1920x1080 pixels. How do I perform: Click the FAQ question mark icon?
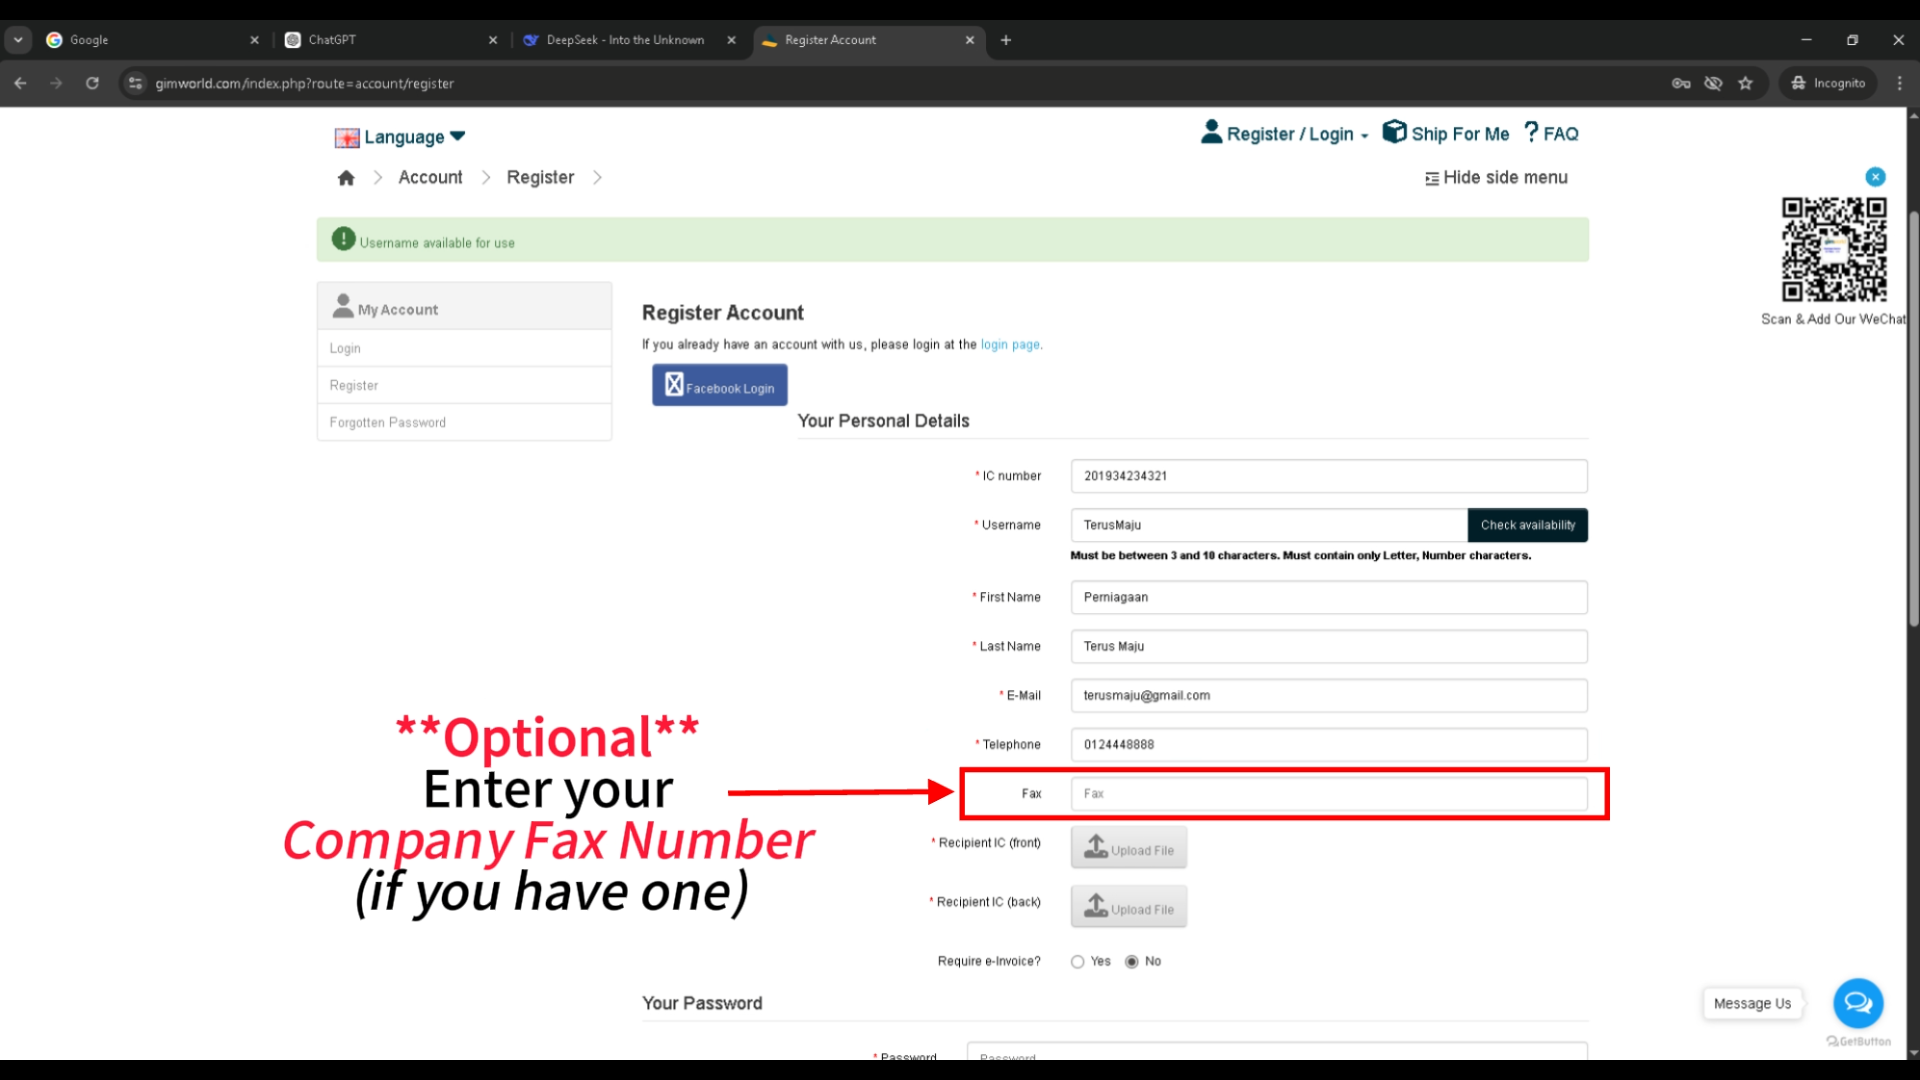coord(1531,132)
